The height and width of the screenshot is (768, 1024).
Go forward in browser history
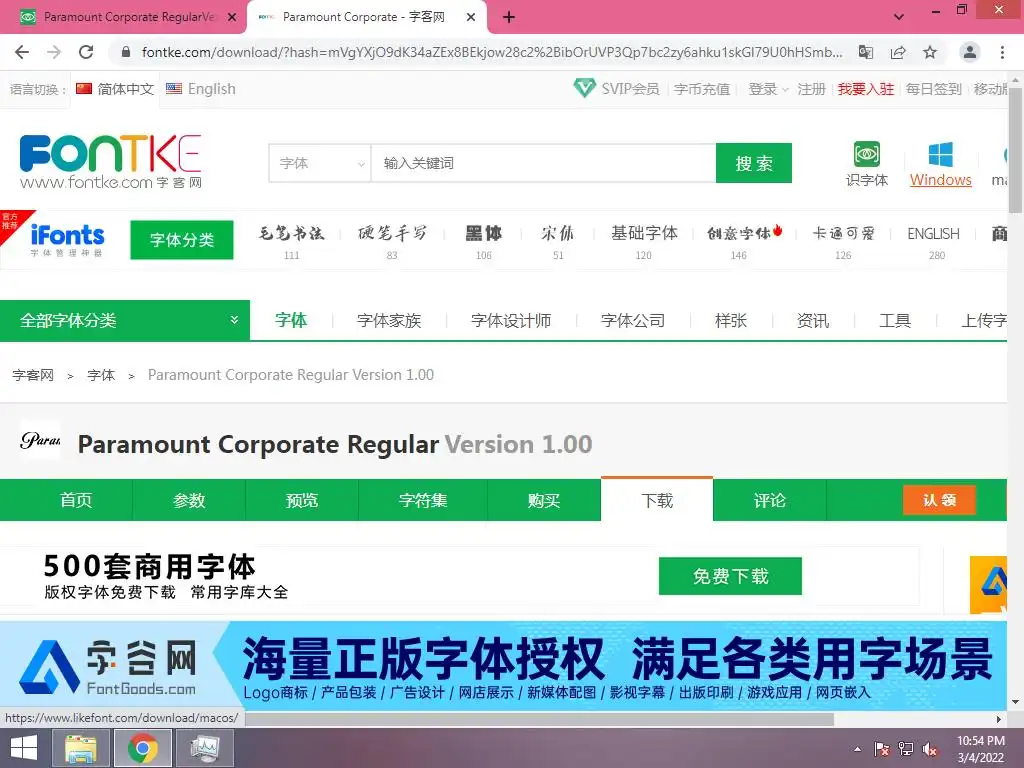click(54, 52)
